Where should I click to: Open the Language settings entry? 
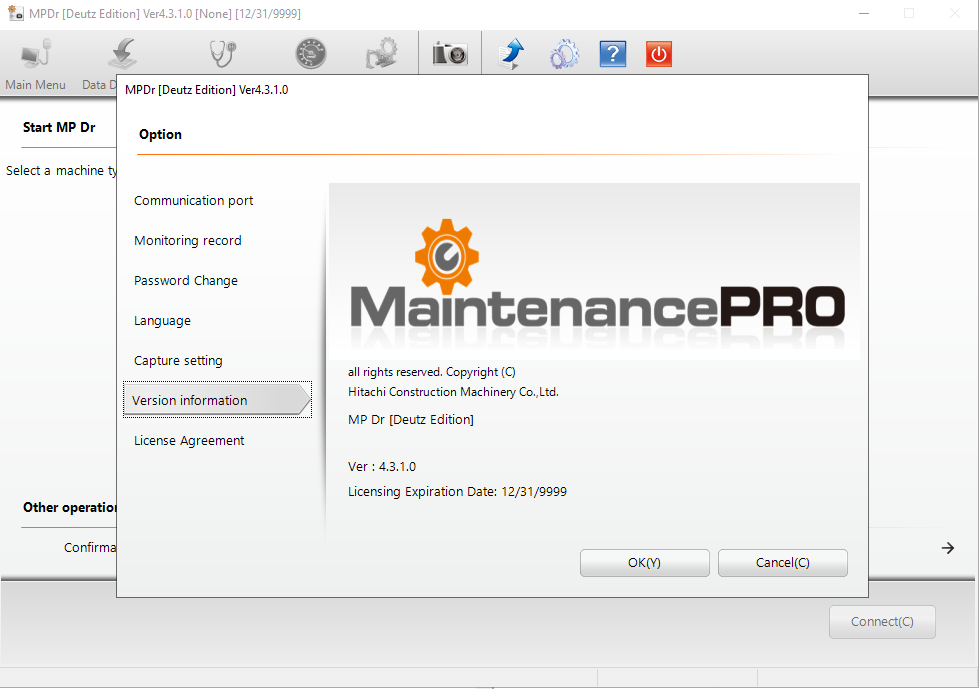click(x=162, y=320)
